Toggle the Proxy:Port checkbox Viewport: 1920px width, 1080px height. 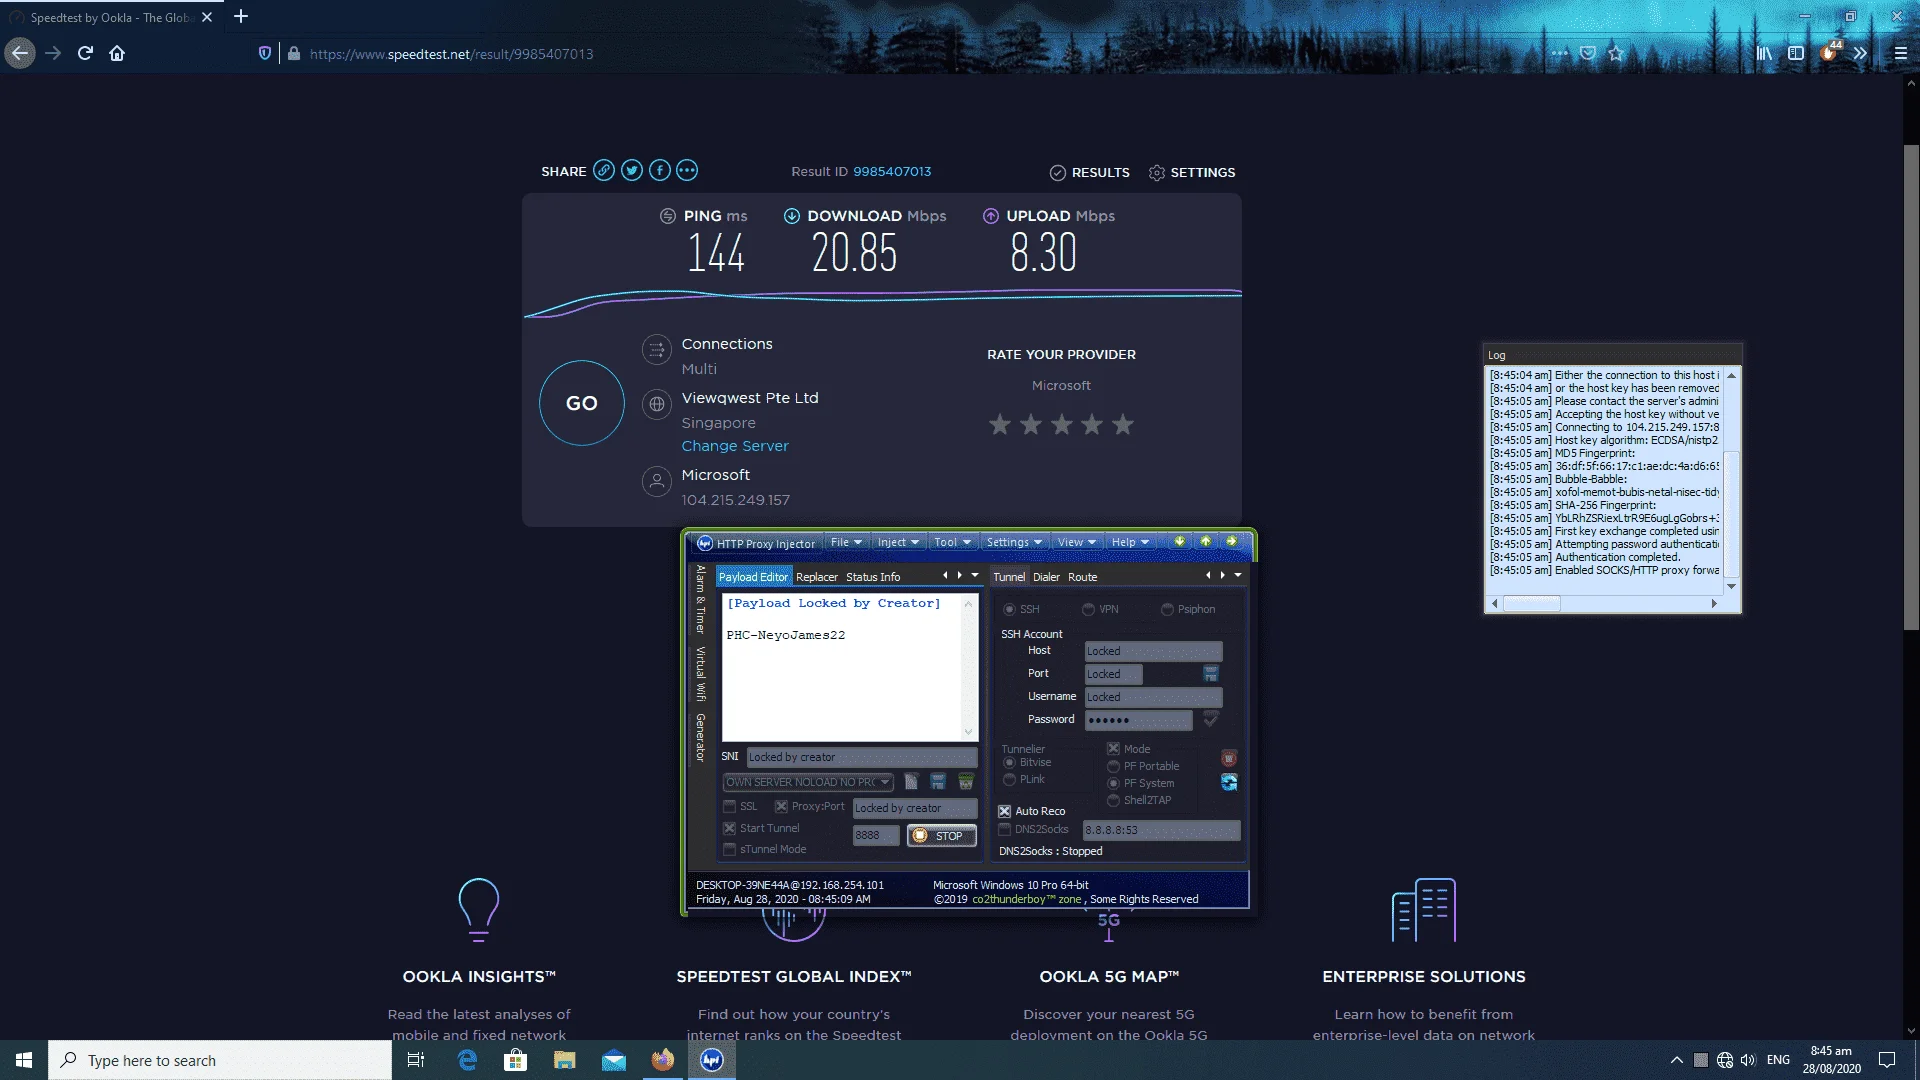[782, 806]
